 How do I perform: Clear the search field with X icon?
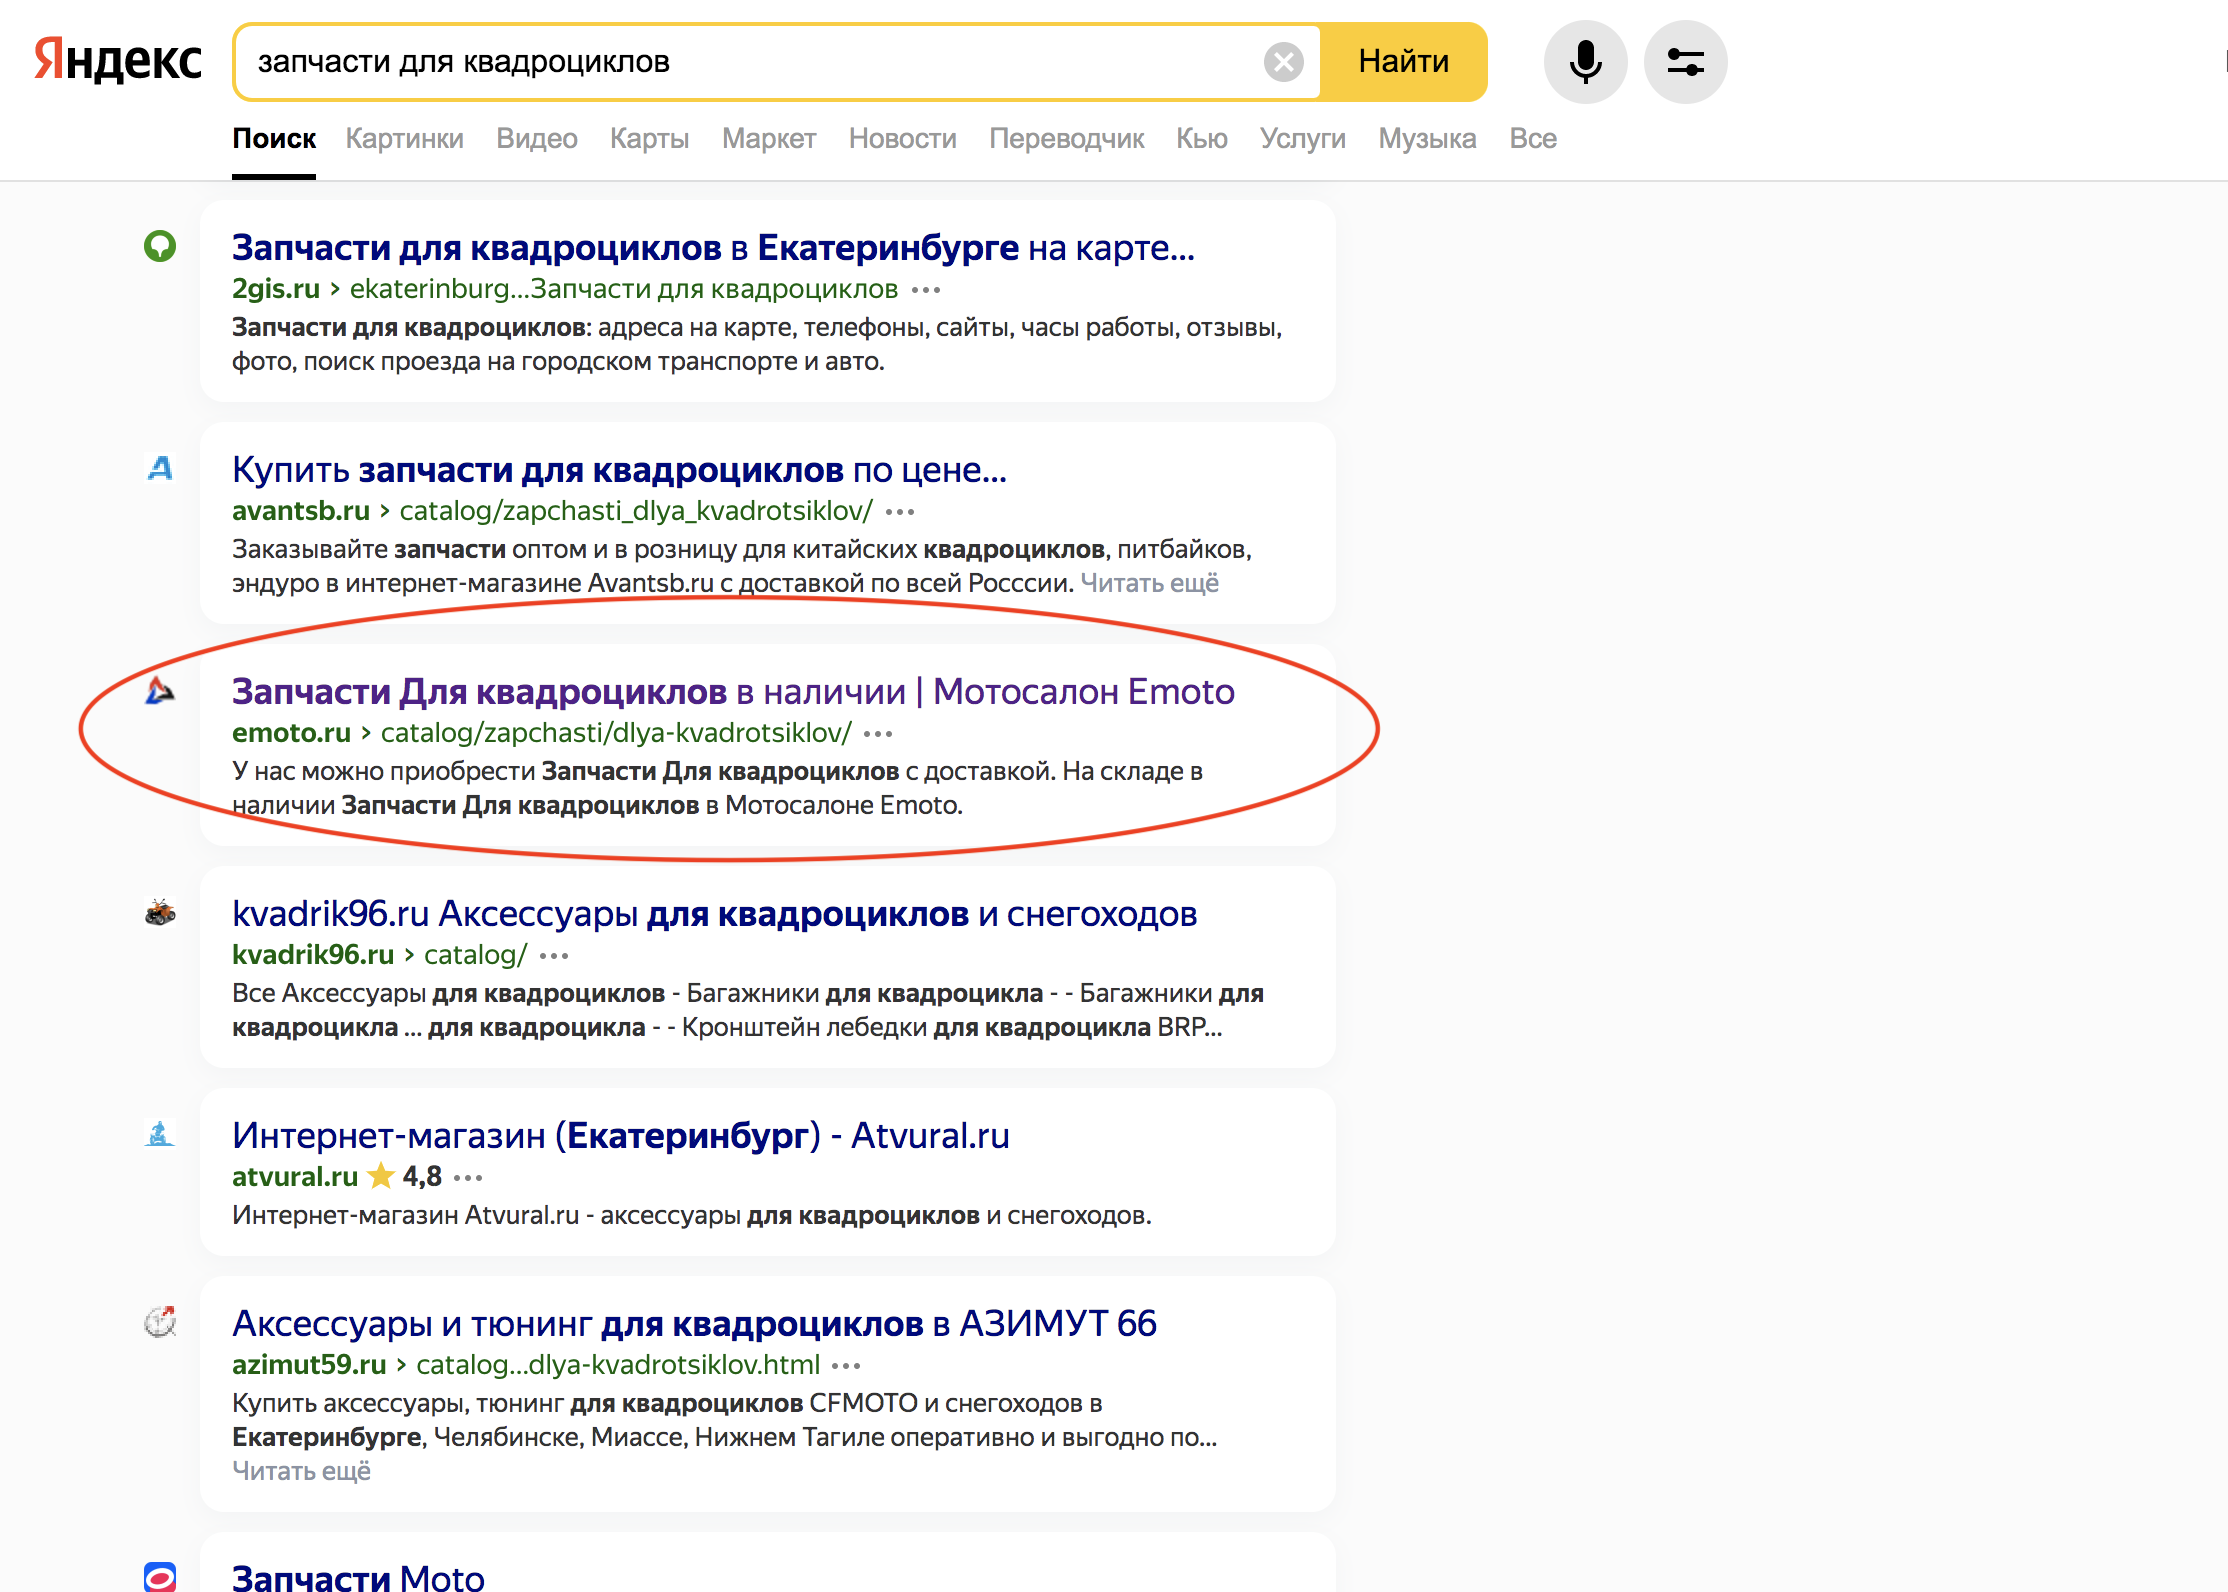[1283, 62]
